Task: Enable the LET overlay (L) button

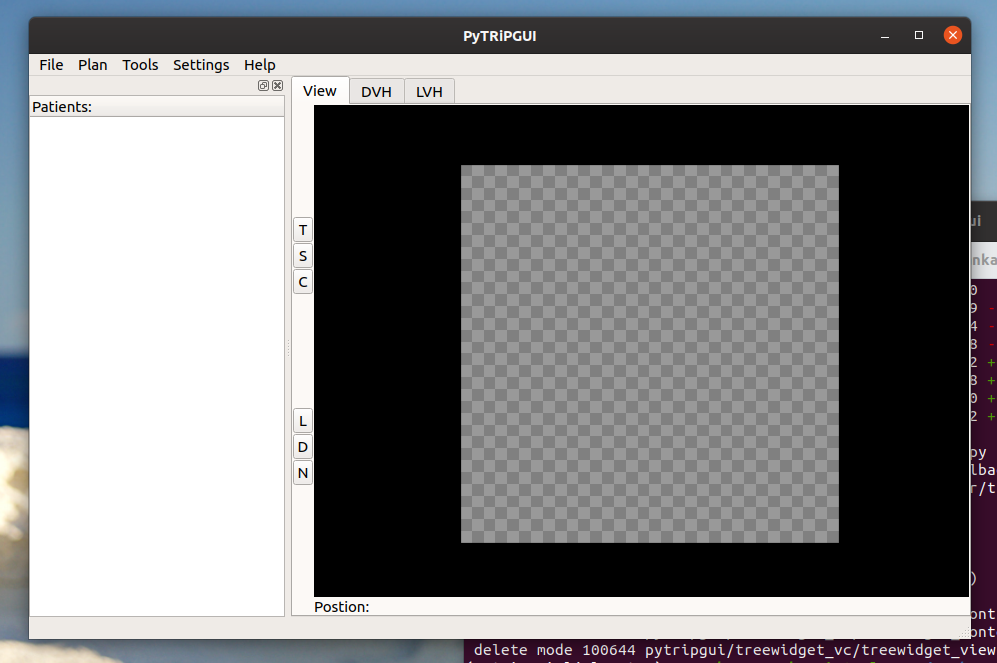Action: 302,420
